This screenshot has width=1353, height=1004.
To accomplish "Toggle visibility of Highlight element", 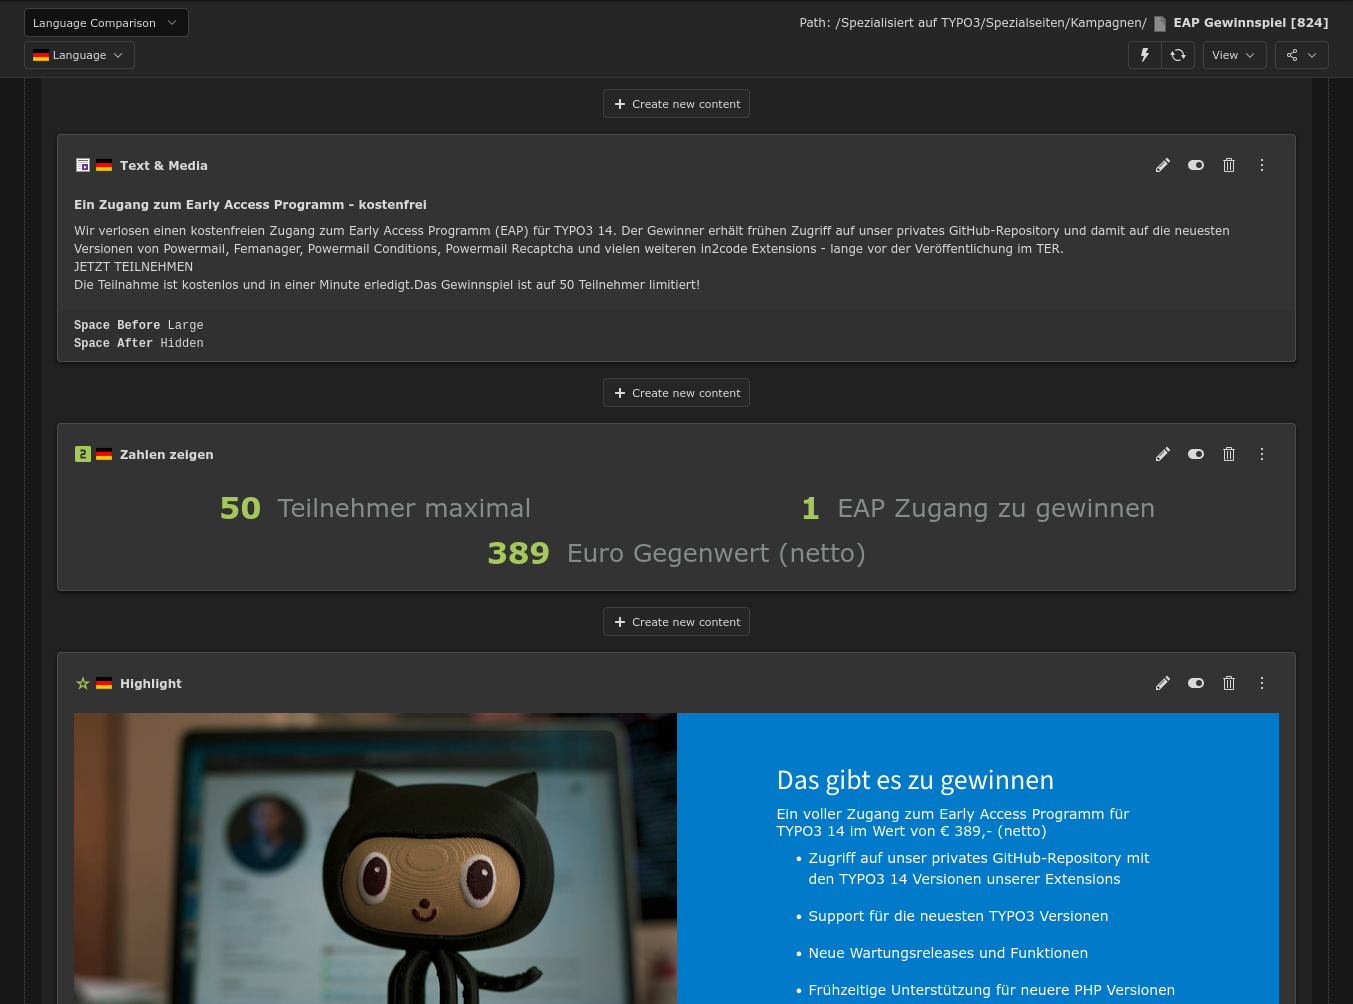I will pos(1196,683).
